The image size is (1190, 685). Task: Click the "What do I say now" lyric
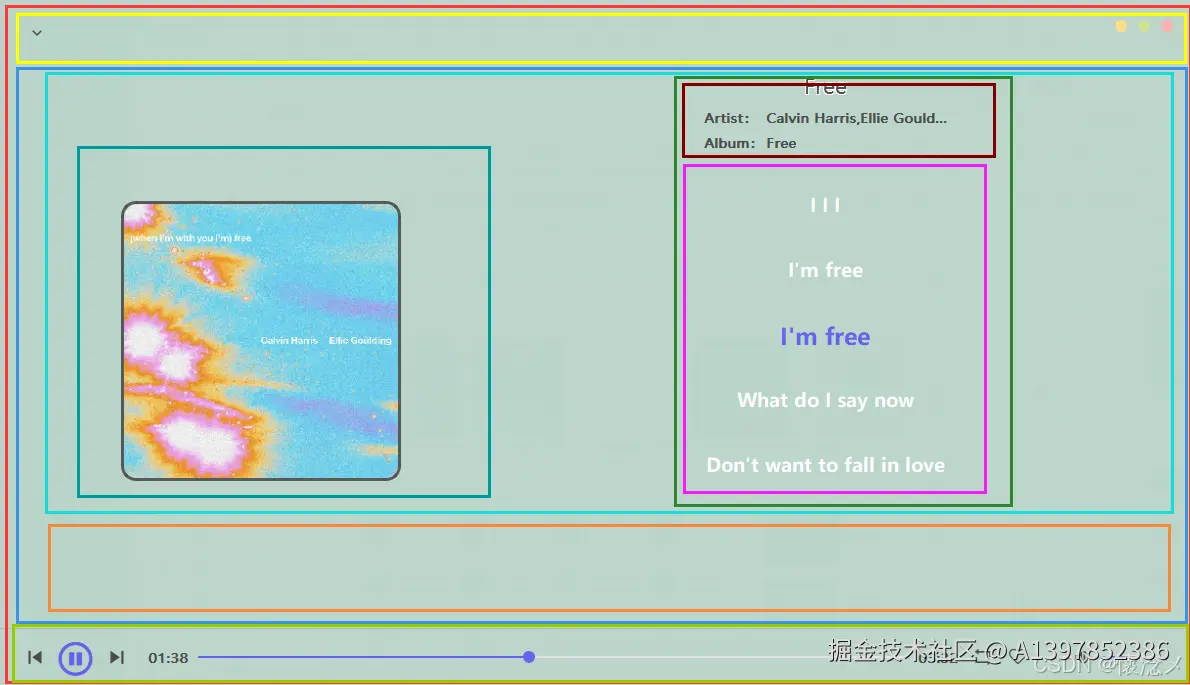tap(825, 401)
